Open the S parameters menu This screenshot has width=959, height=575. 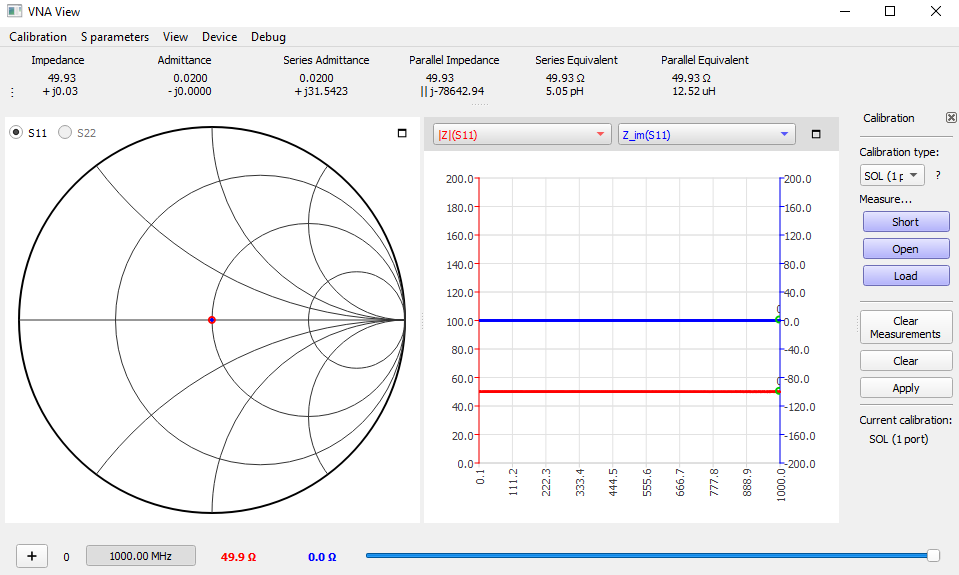[114, 37]
